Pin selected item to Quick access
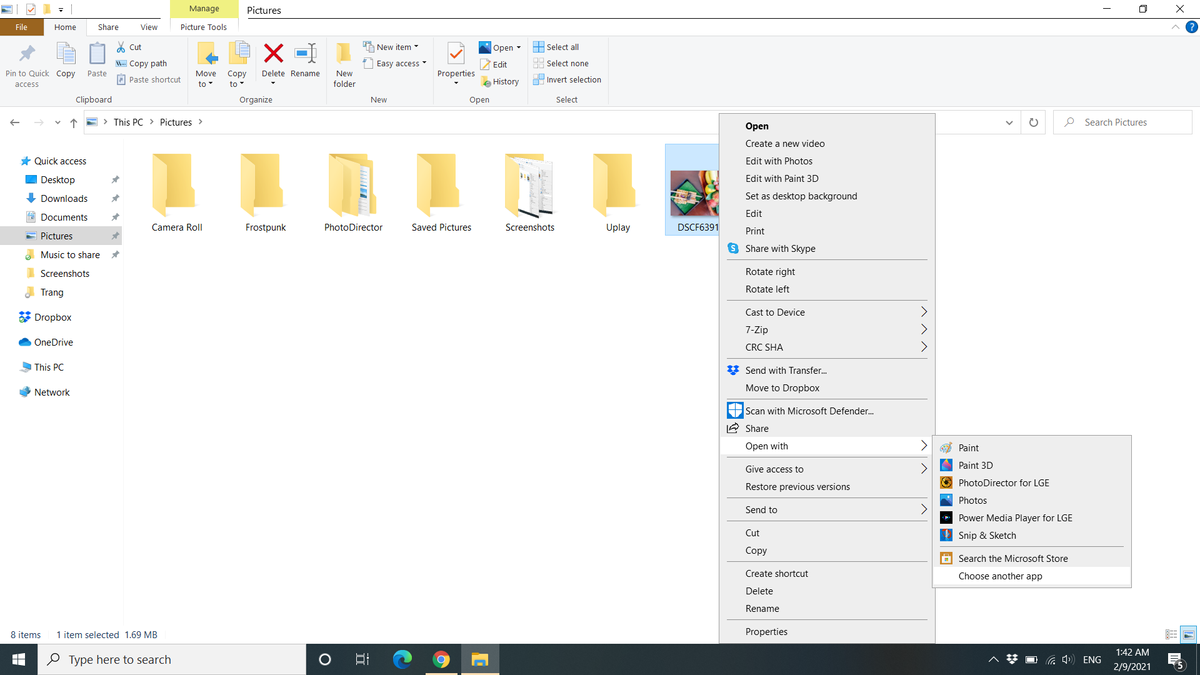 [26, 66]
